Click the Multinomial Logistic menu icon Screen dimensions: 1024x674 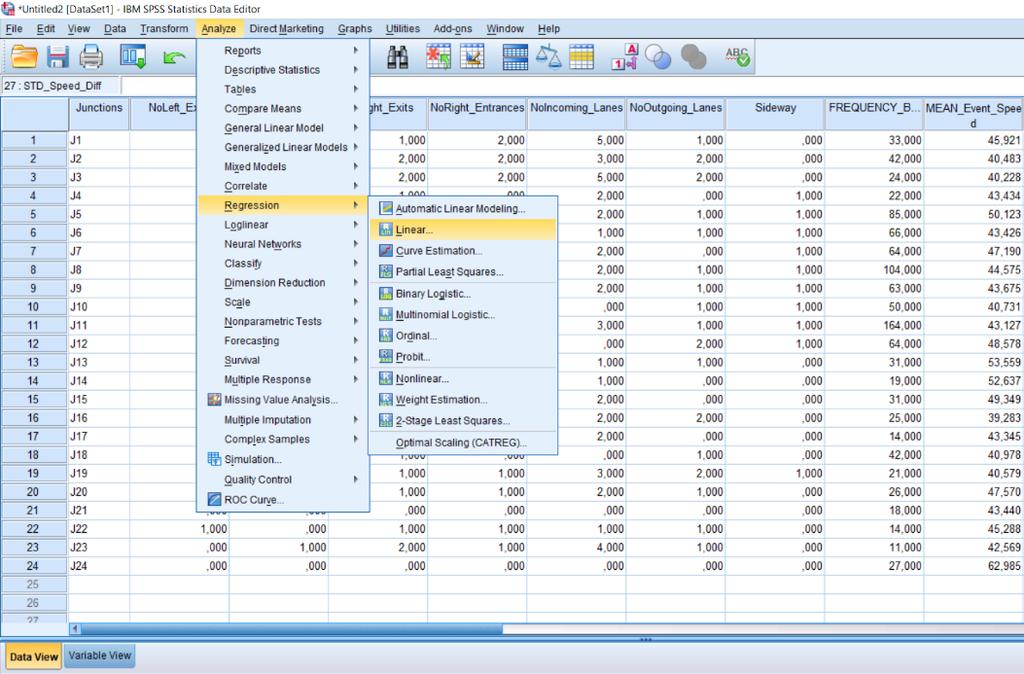click(x=386, y=314)
